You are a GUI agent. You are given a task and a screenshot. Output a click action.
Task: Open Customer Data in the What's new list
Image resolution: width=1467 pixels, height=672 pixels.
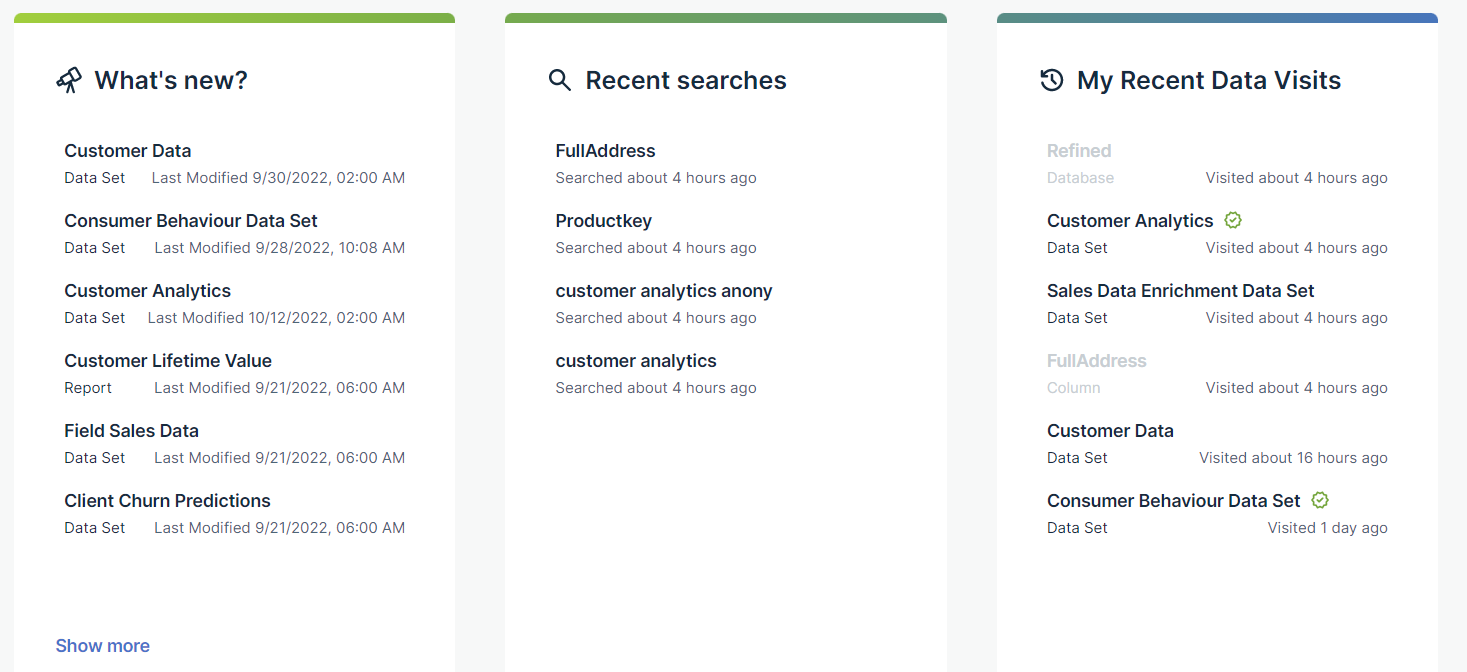127,151
